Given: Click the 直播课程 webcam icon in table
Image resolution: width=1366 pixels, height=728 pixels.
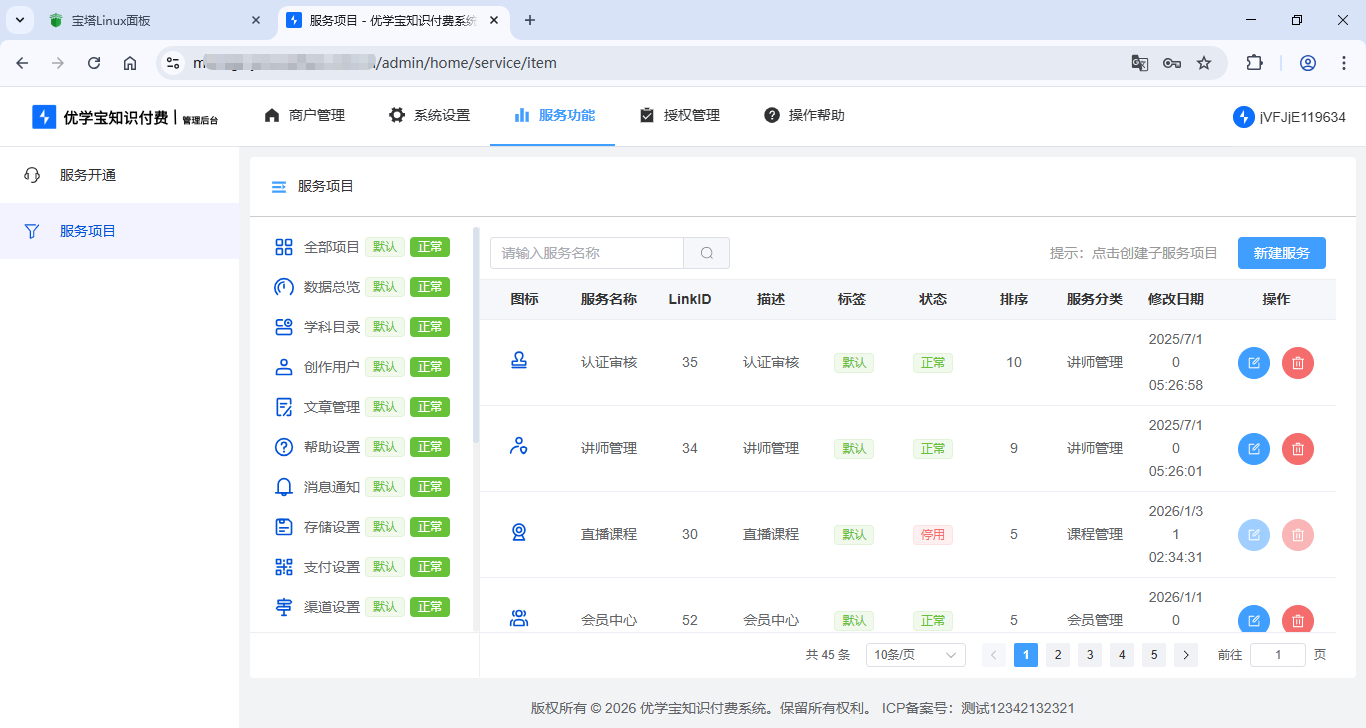Looking at the screenshot, I should (x=519, y=533).
